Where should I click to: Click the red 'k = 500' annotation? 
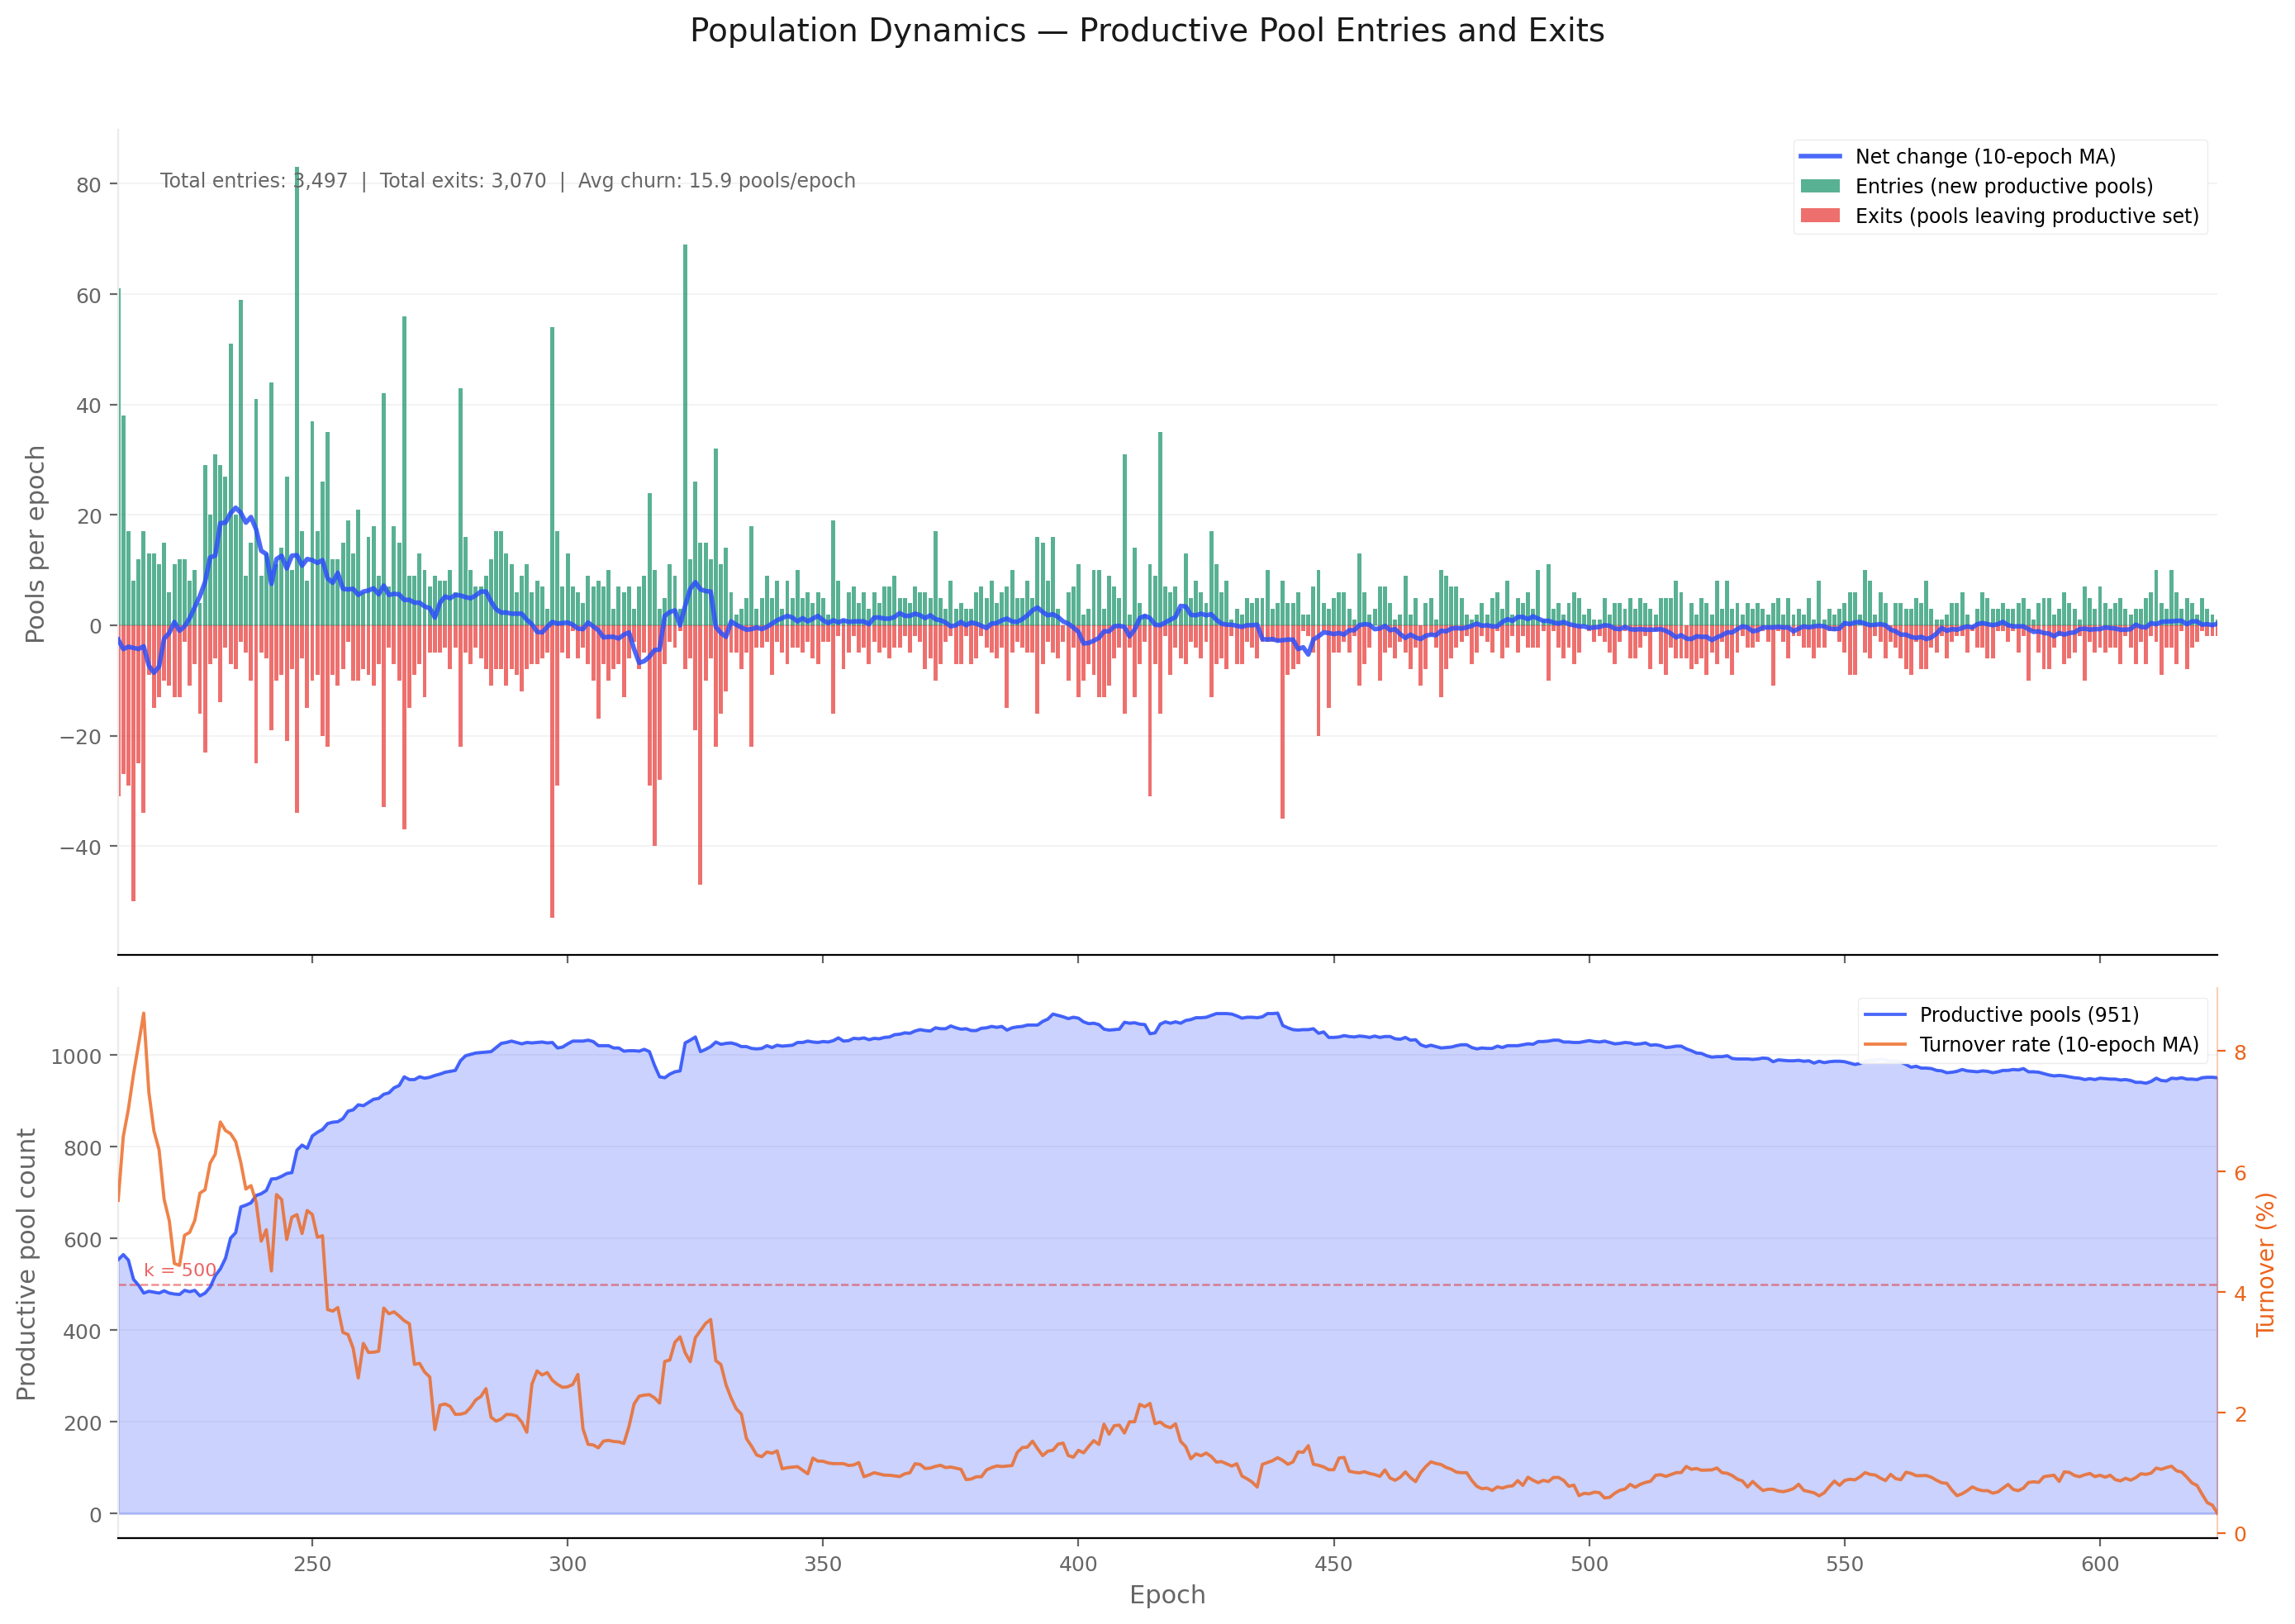click(180, 1270)
